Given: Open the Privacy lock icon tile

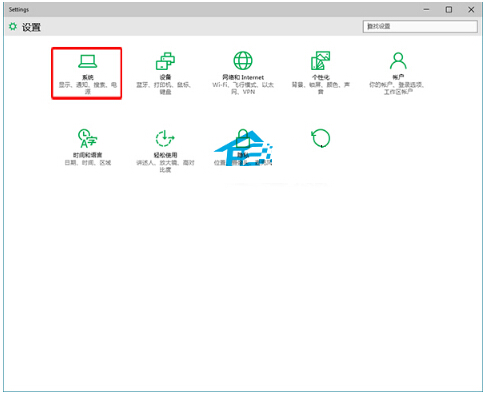Looking at the screenshot, I should [243, 147].
